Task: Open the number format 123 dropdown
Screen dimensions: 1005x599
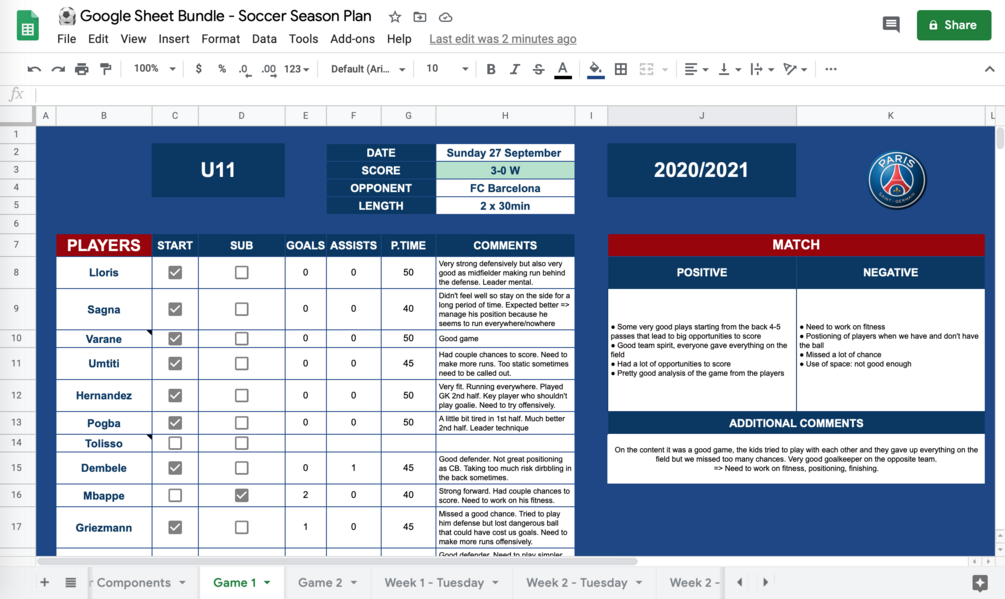Action: click(297, 69)
